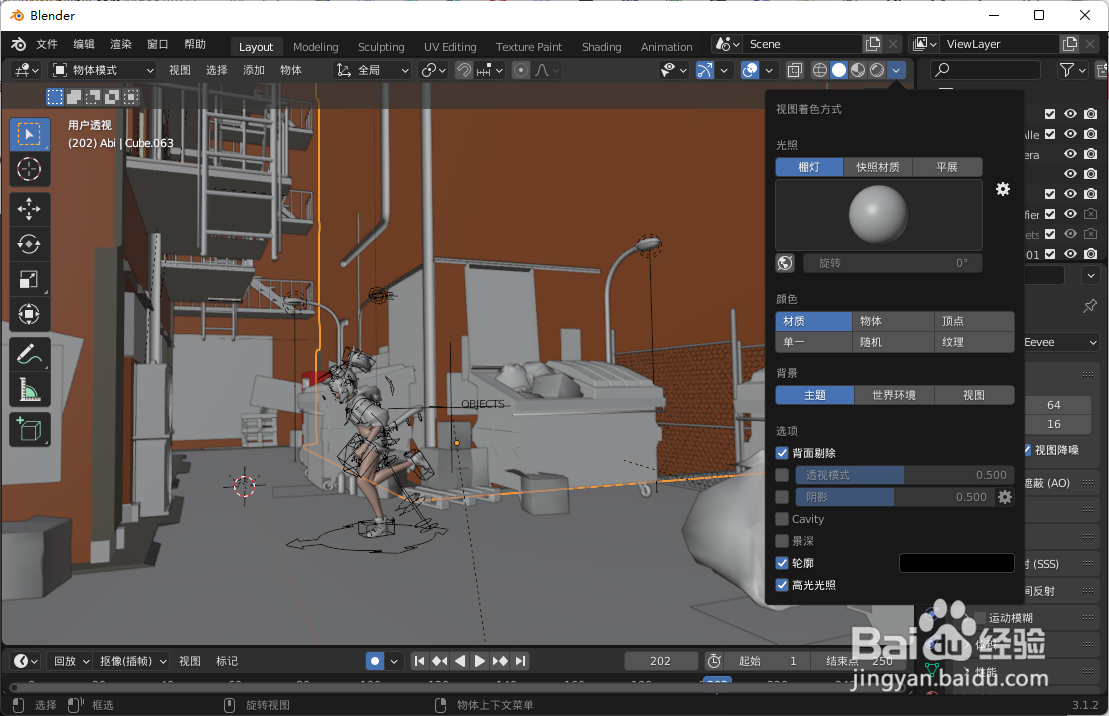Select the Scale tool

(x=29, y=279)
